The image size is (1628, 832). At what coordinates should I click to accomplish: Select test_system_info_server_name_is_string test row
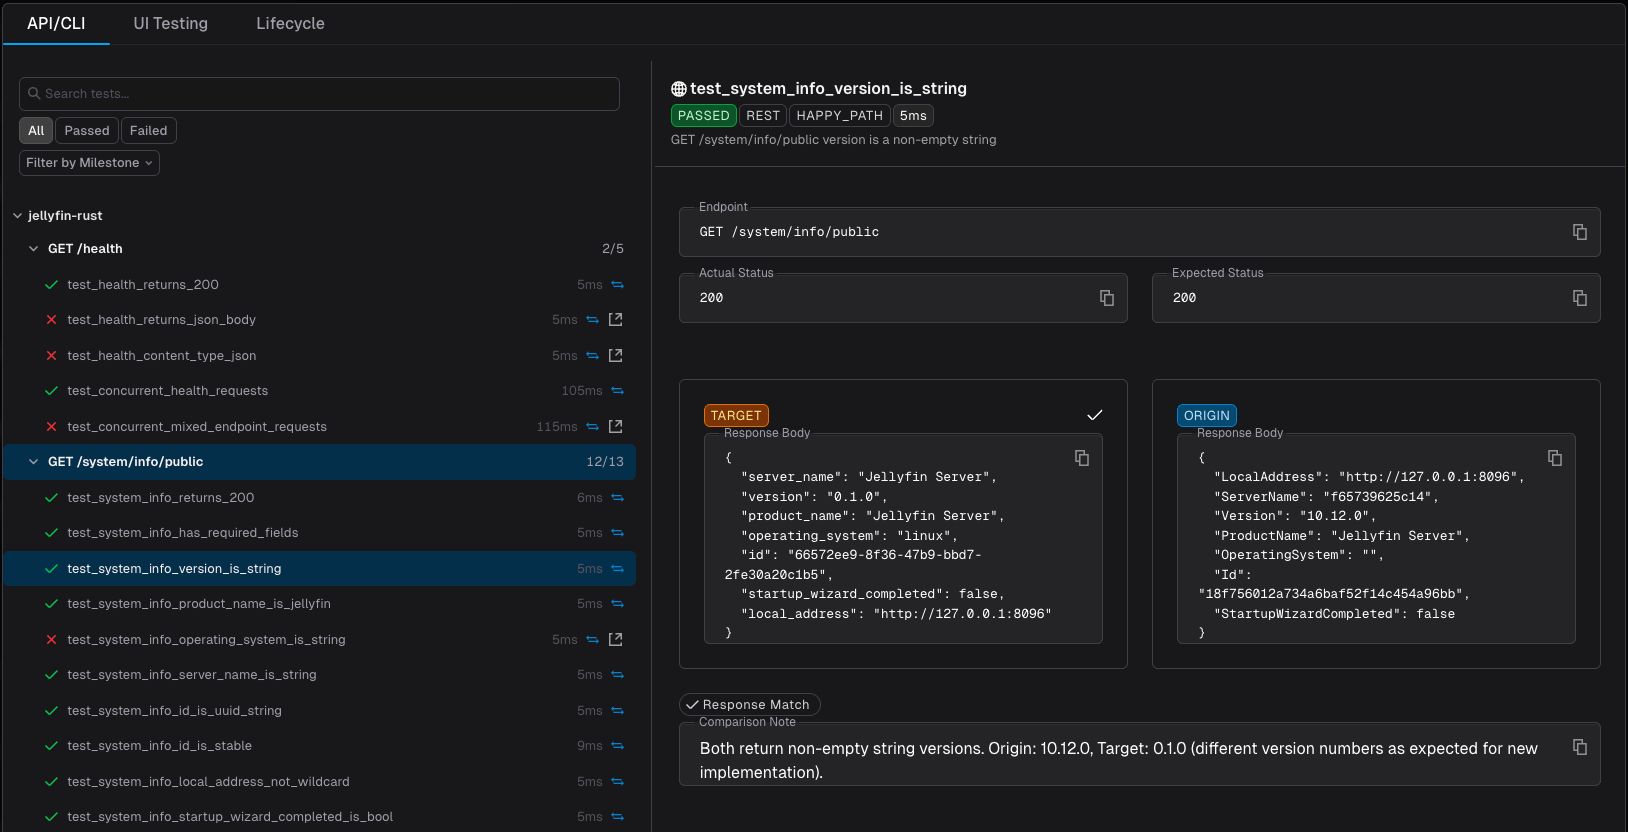320,675
